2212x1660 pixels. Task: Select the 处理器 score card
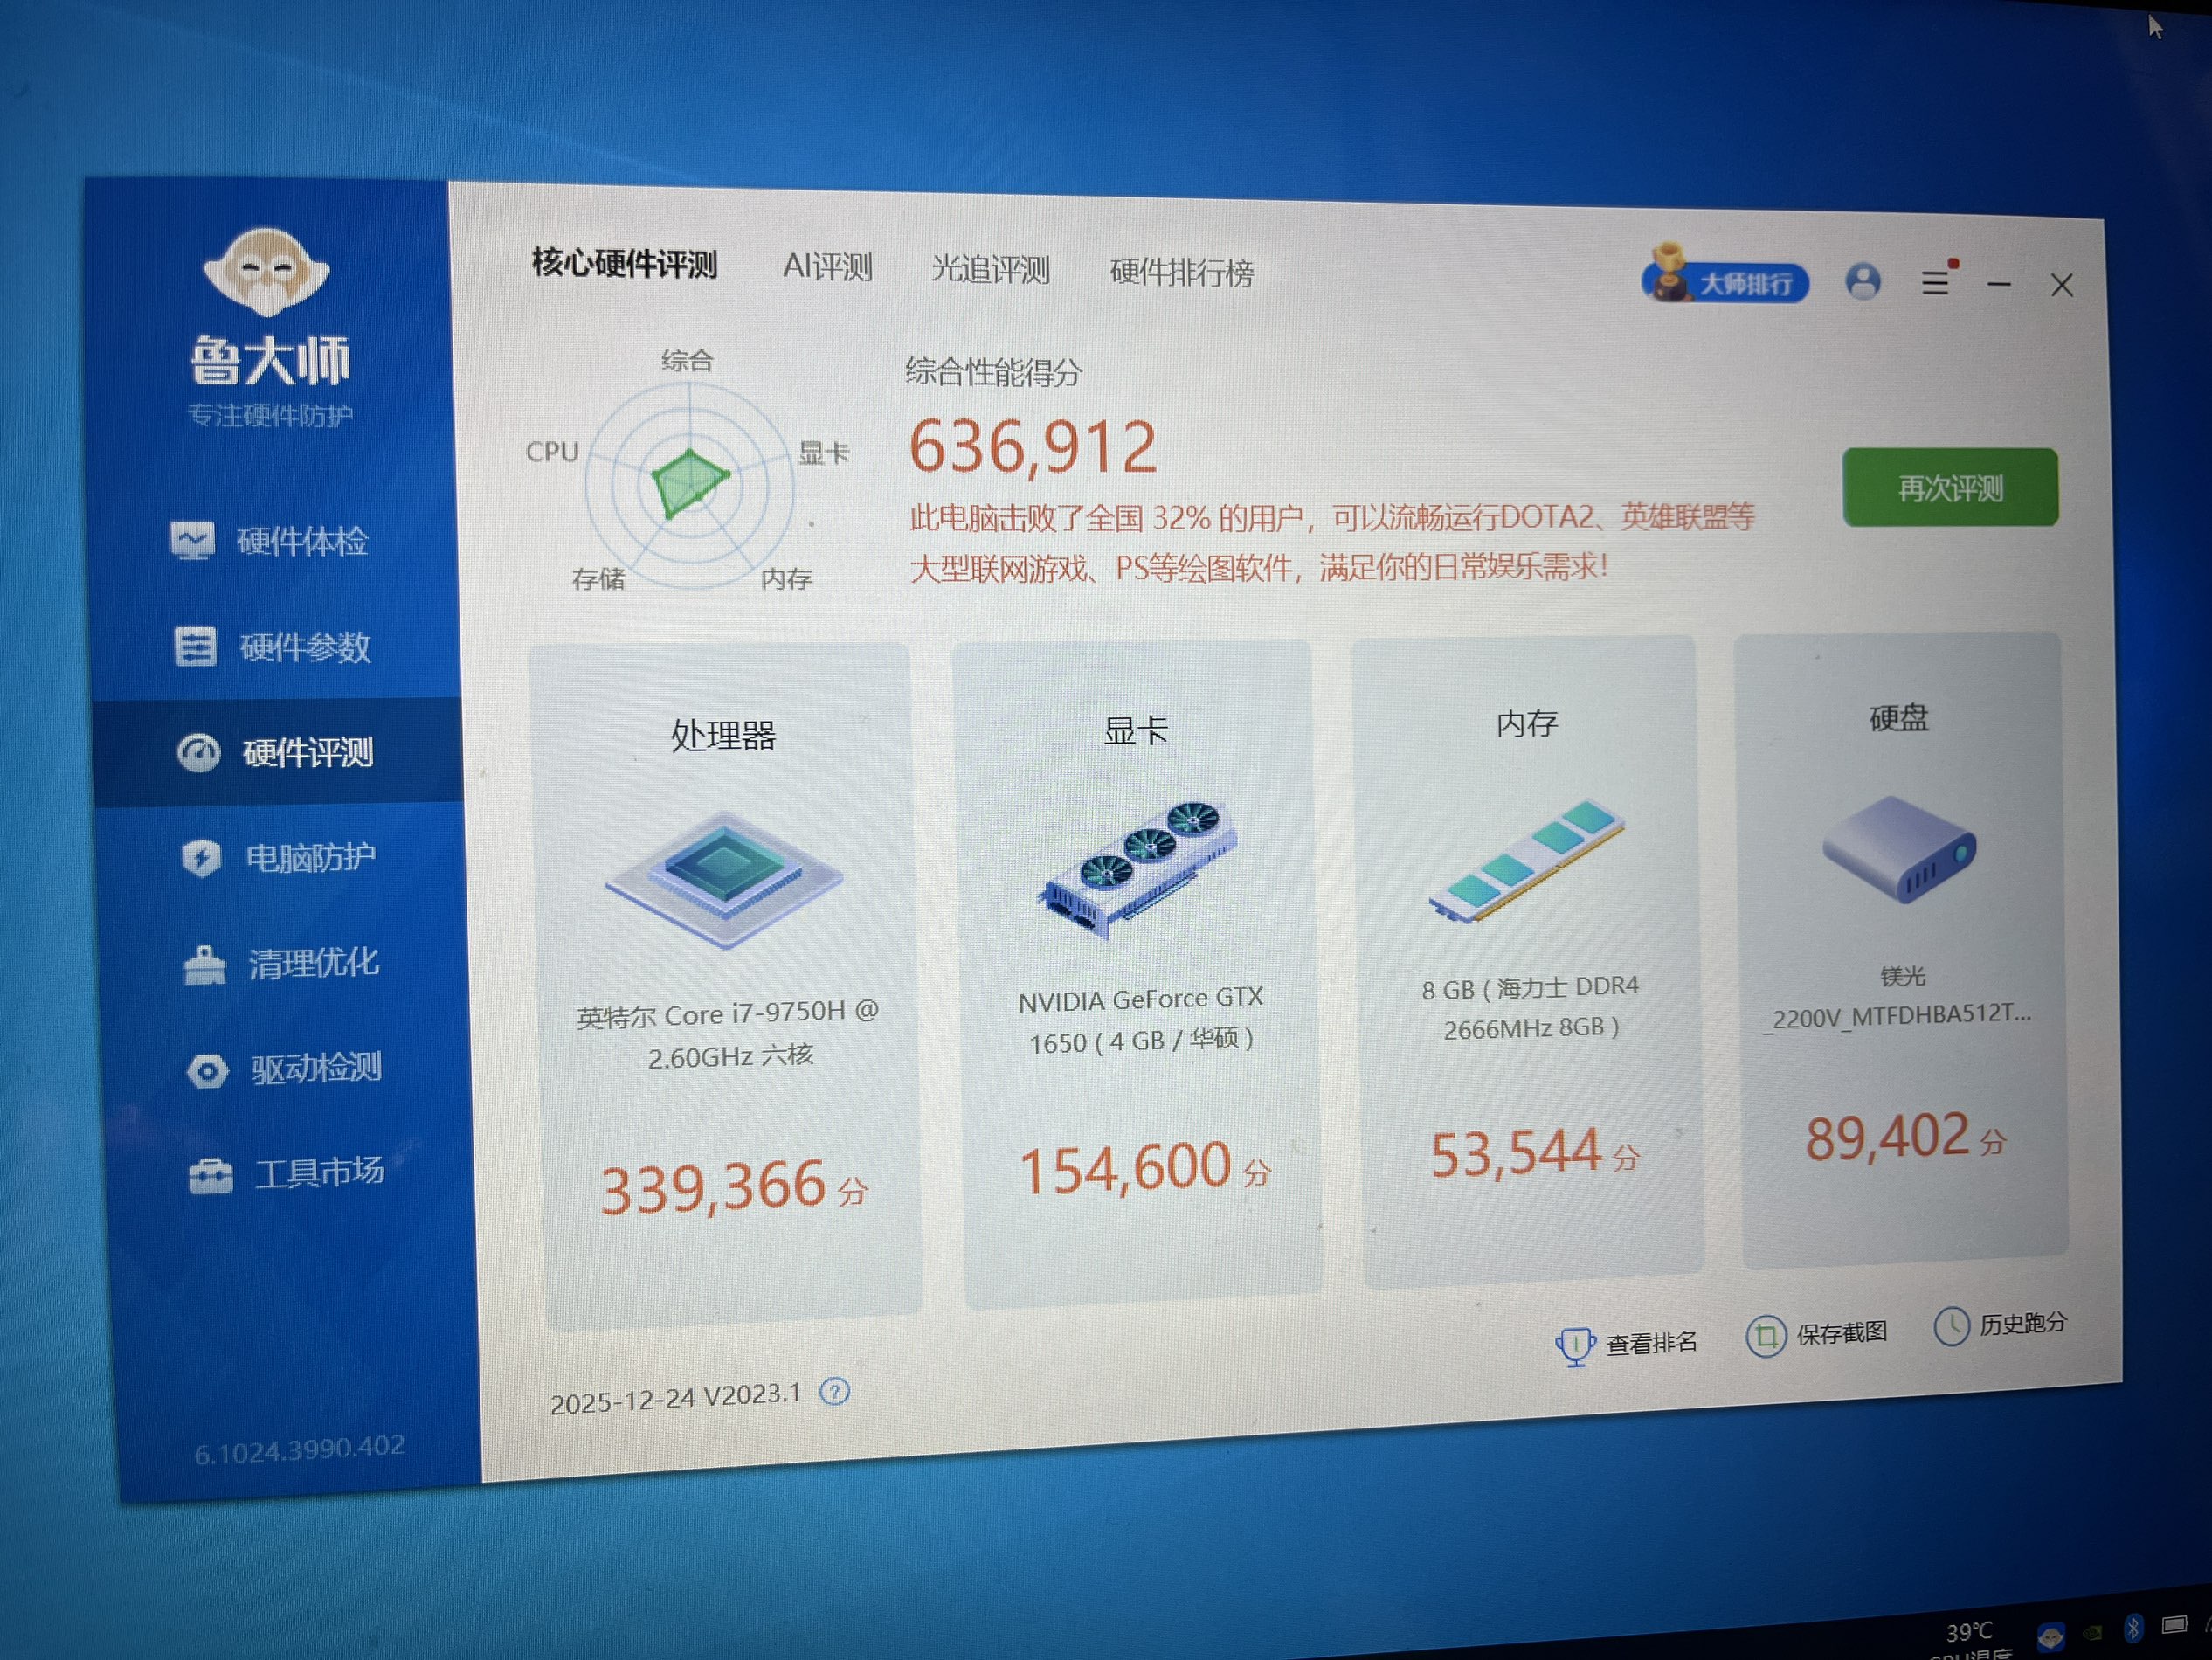click(x=728, y=980)
